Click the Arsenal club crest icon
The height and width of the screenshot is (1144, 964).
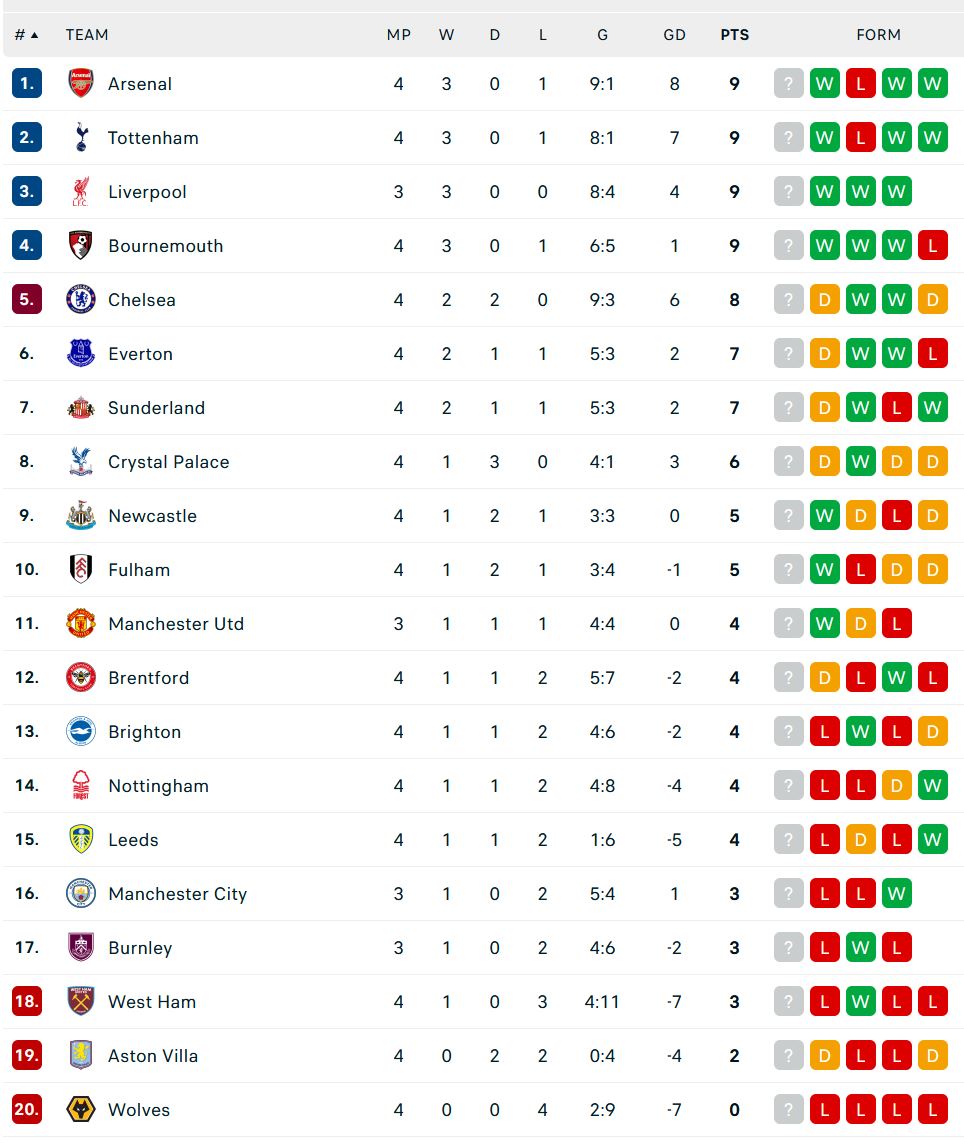(x=81, y=84)
